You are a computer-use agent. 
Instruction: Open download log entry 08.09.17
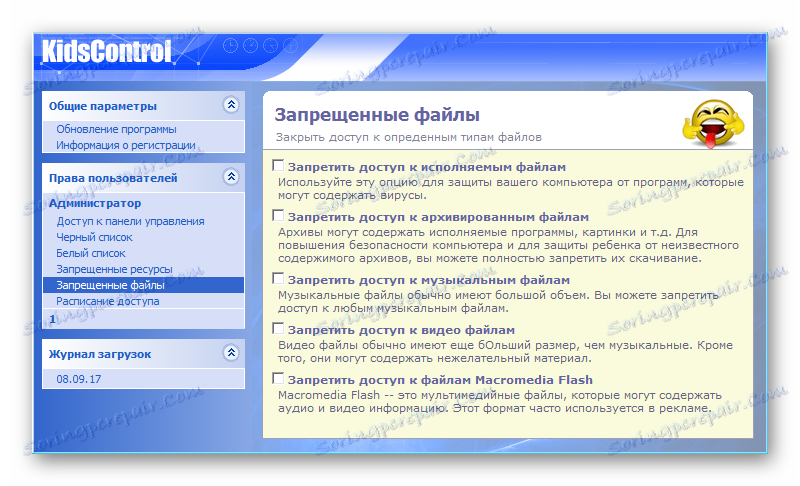coord(79,379)
